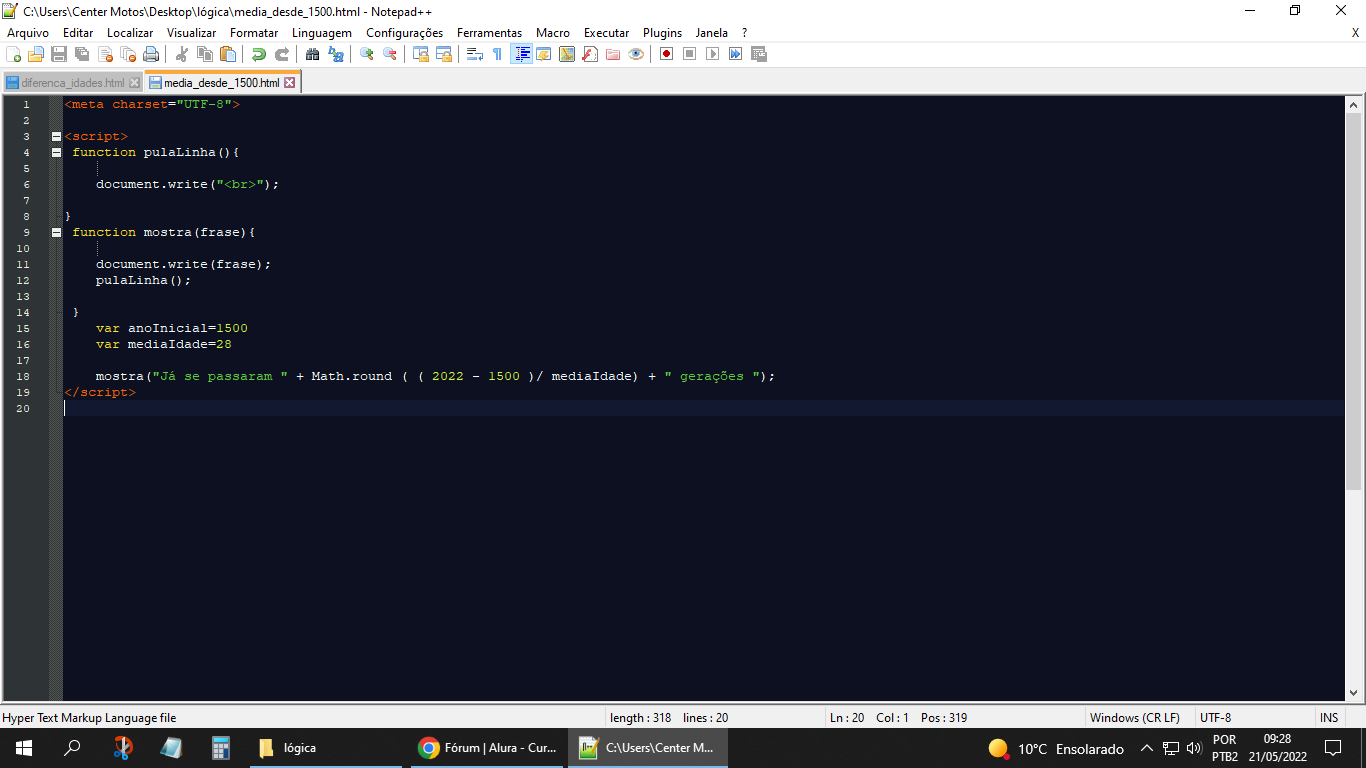1366x768 pixels.
Task: Open the Replace dialog icon
Action: click(335, 54)
